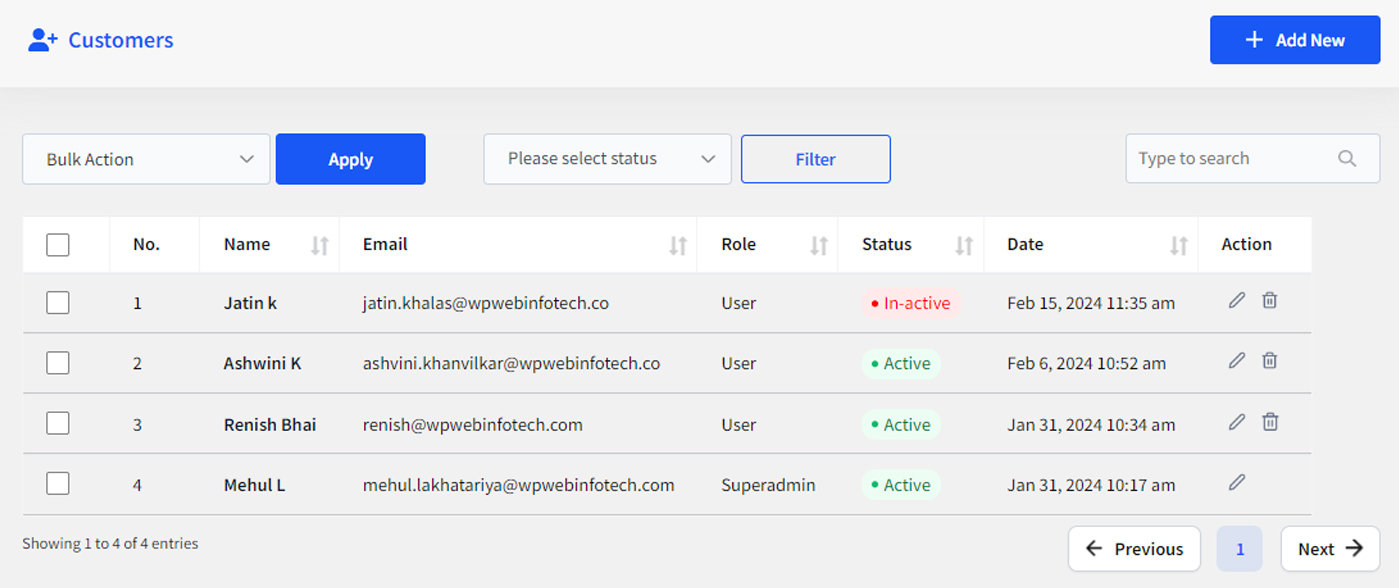Edit Renish Bhai's record
The image size is (1399, 588).
coord(1237,422)
